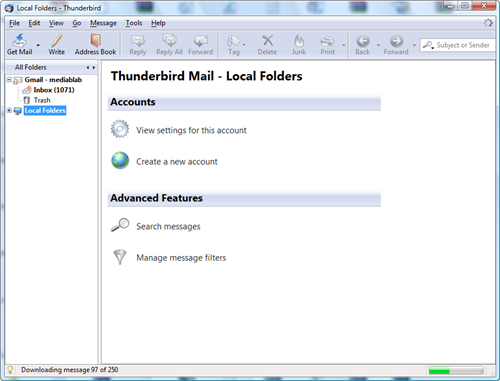The width and height of the screenshot is (500, 381).
Task: Click 'Downloading message 97 of 250' status text
Action: tap(69, 370)
